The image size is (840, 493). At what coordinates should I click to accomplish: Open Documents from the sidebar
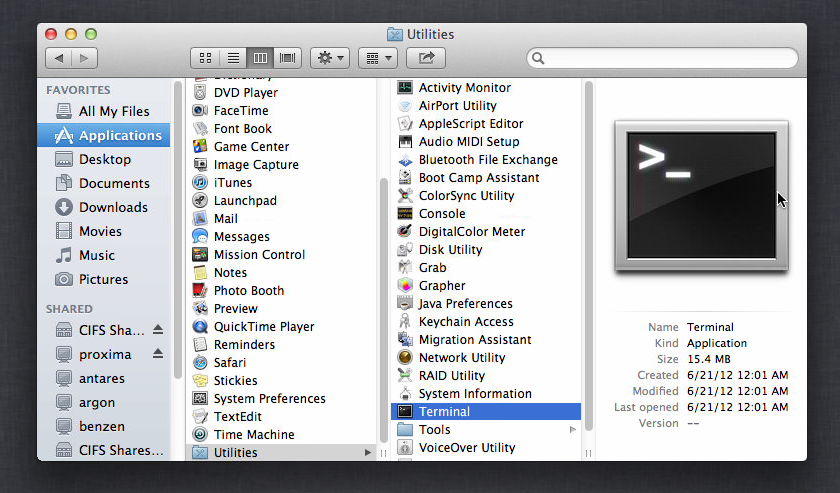pos(103,183)
